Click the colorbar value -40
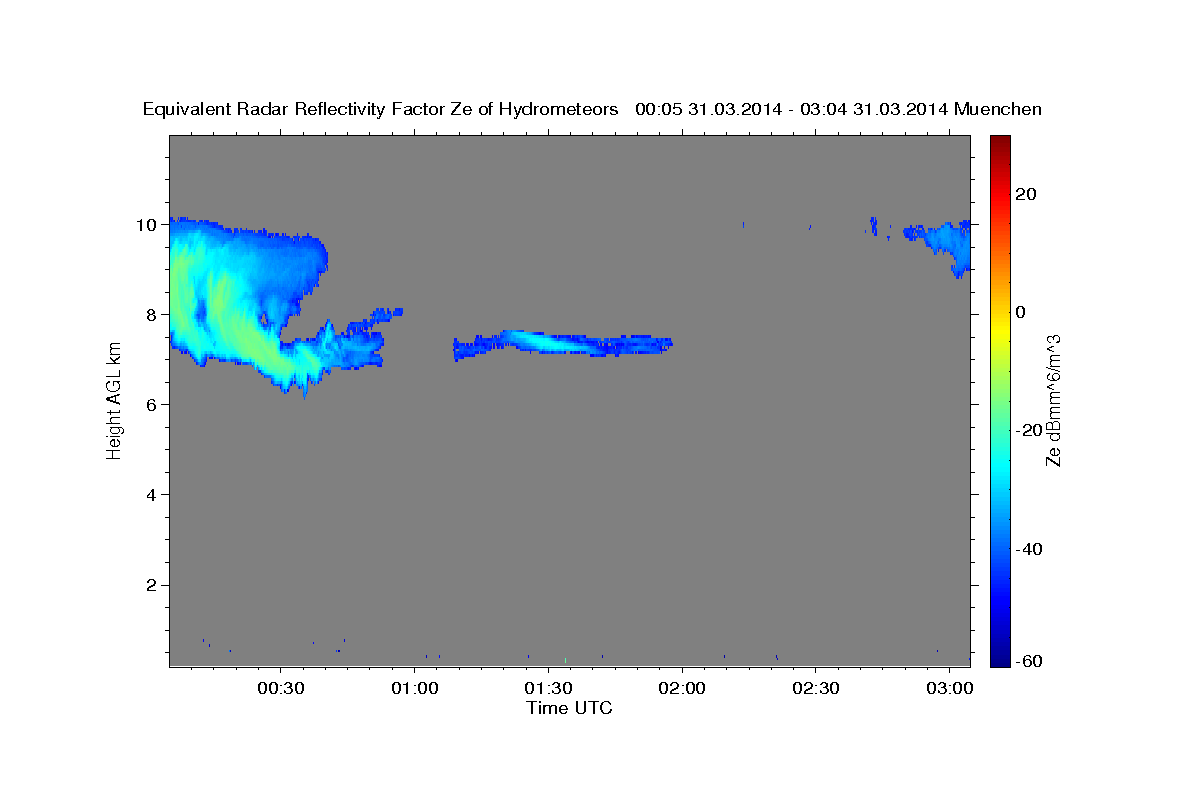Viewport: 1200px width, 800px height. 1030,549
